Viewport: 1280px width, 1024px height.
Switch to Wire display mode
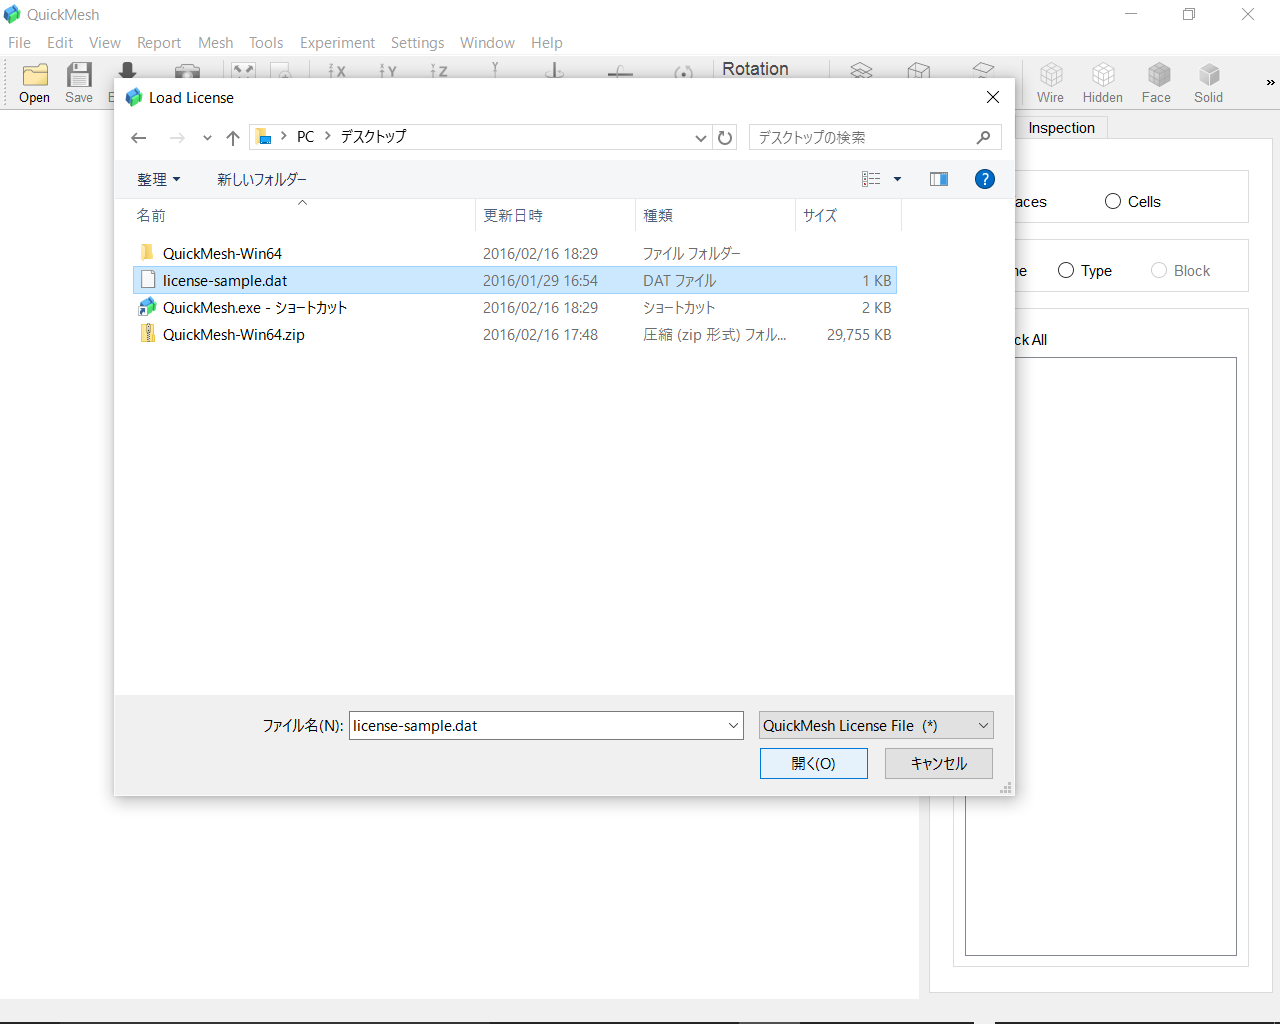pos(1050,83)
